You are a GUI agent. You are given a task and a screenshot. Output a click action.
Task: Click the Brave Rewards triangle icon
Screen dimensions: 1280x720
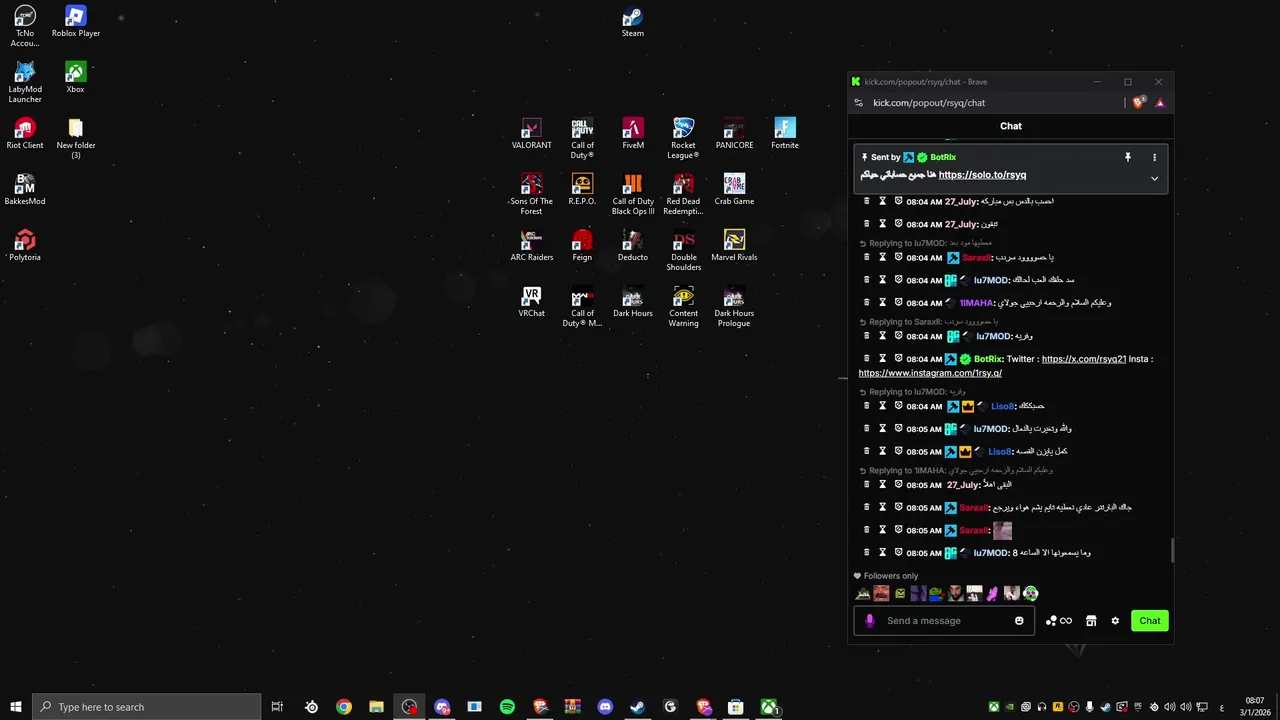1160,103
